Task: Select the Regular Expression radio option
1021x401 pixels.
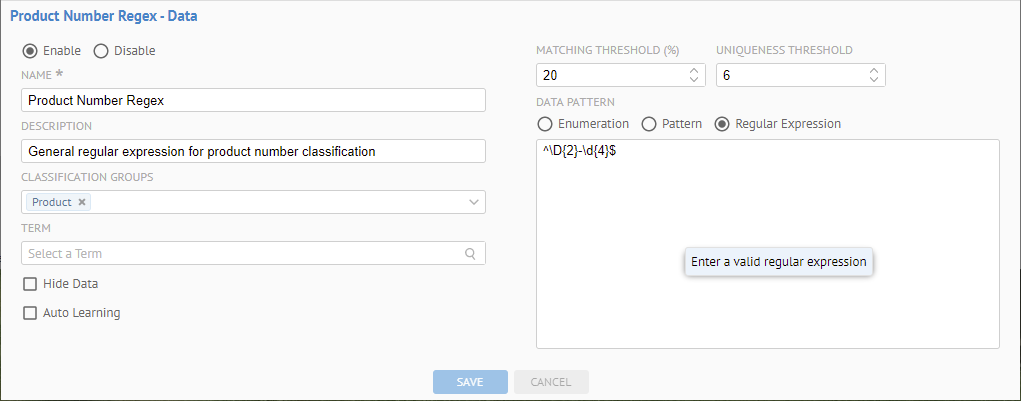Action: click(x=722, y=124)
